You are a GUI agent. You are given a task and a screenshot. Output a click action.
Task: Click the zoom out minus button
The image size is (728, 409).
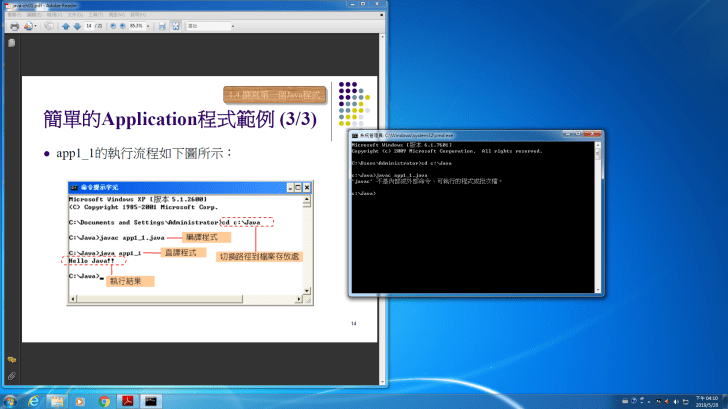(x=111, y=26)
